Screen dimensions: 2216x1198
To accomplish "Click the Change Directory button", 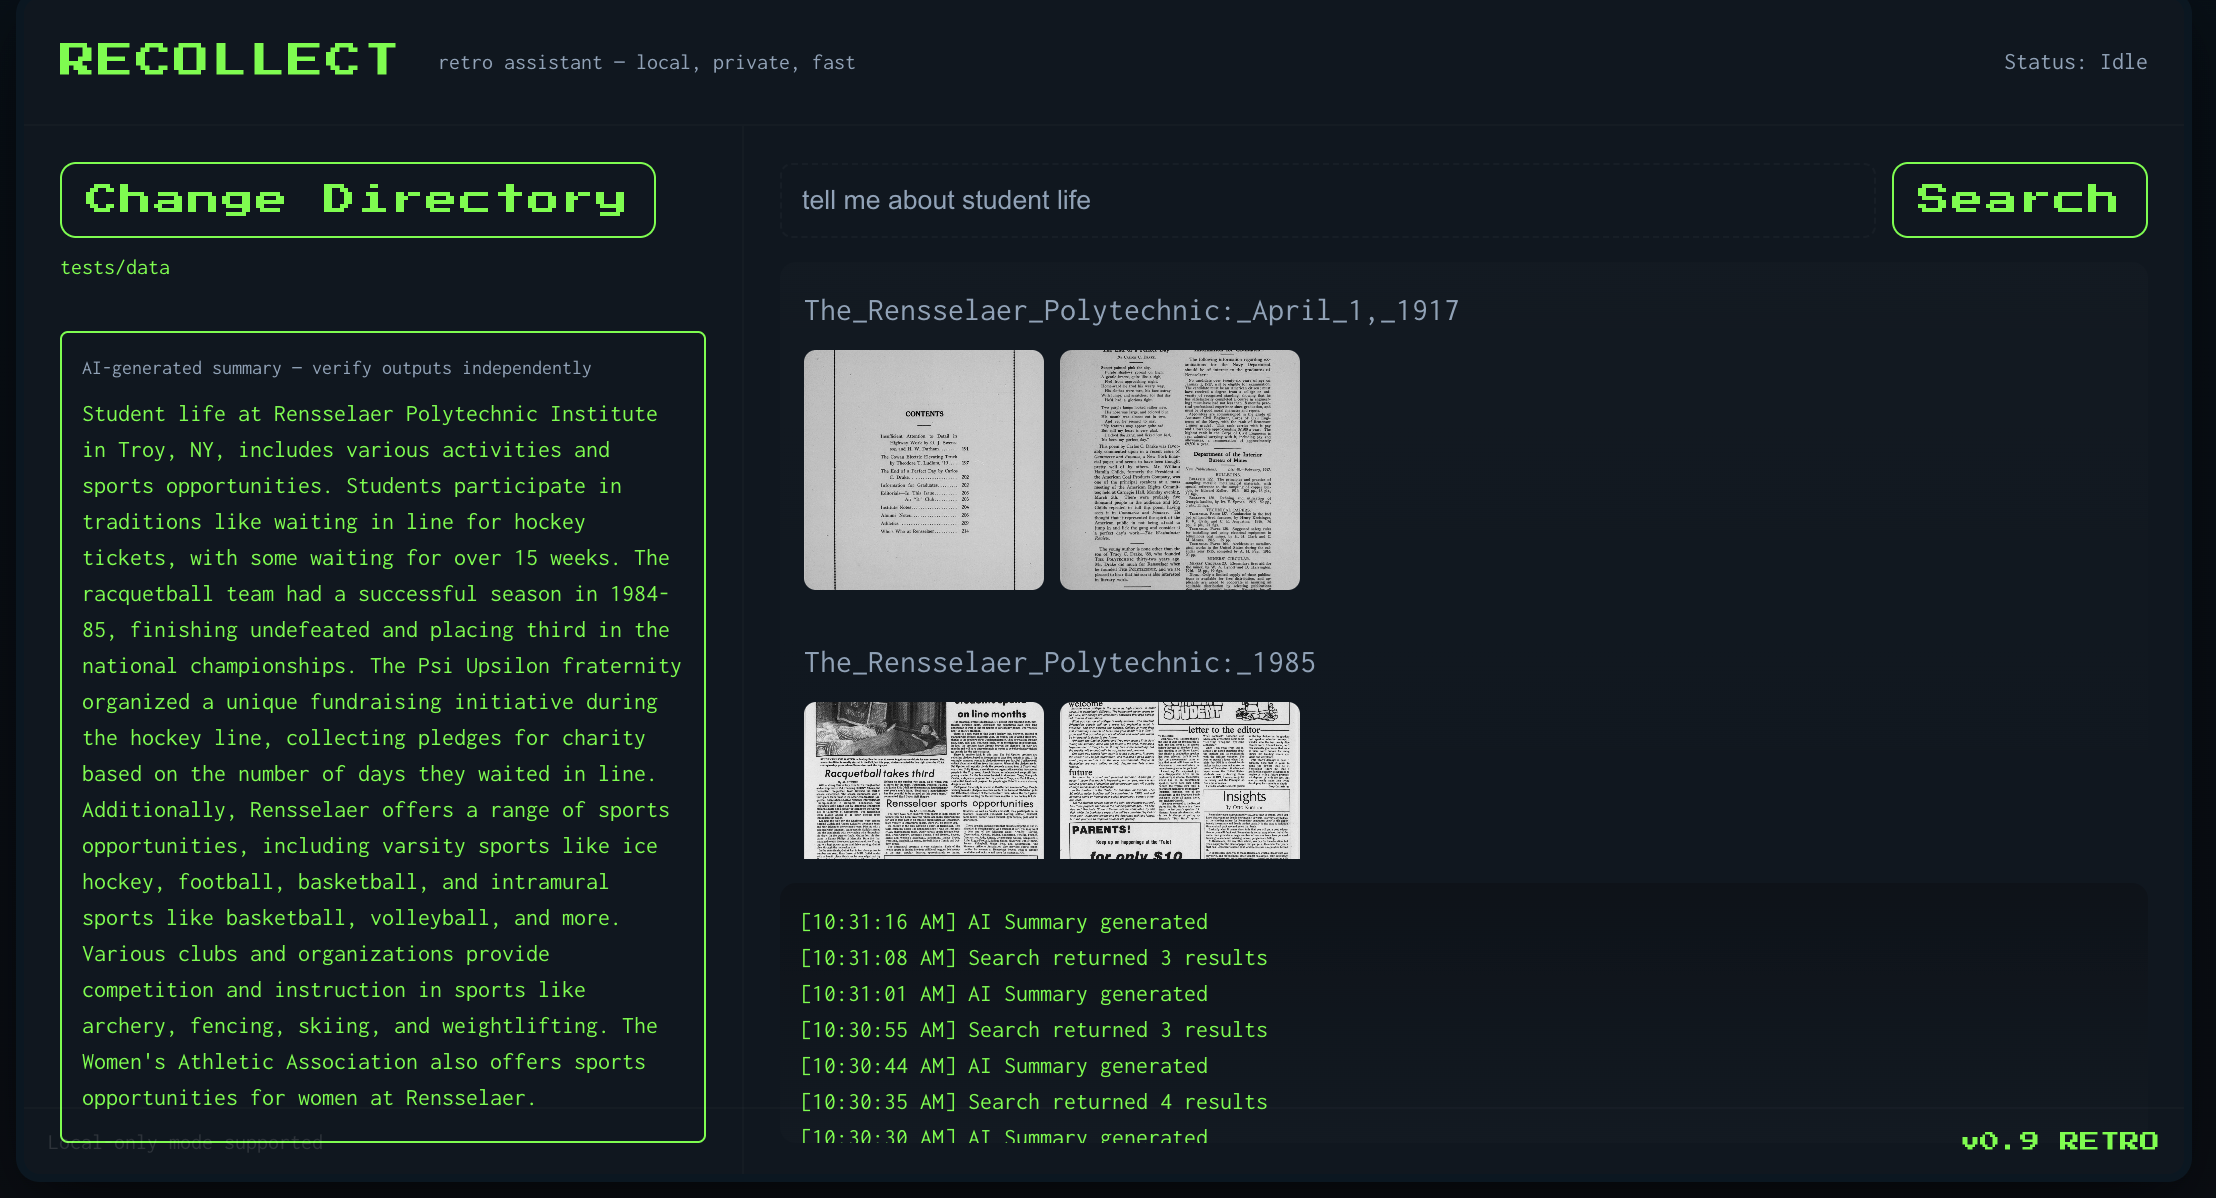I will (357, 200).
